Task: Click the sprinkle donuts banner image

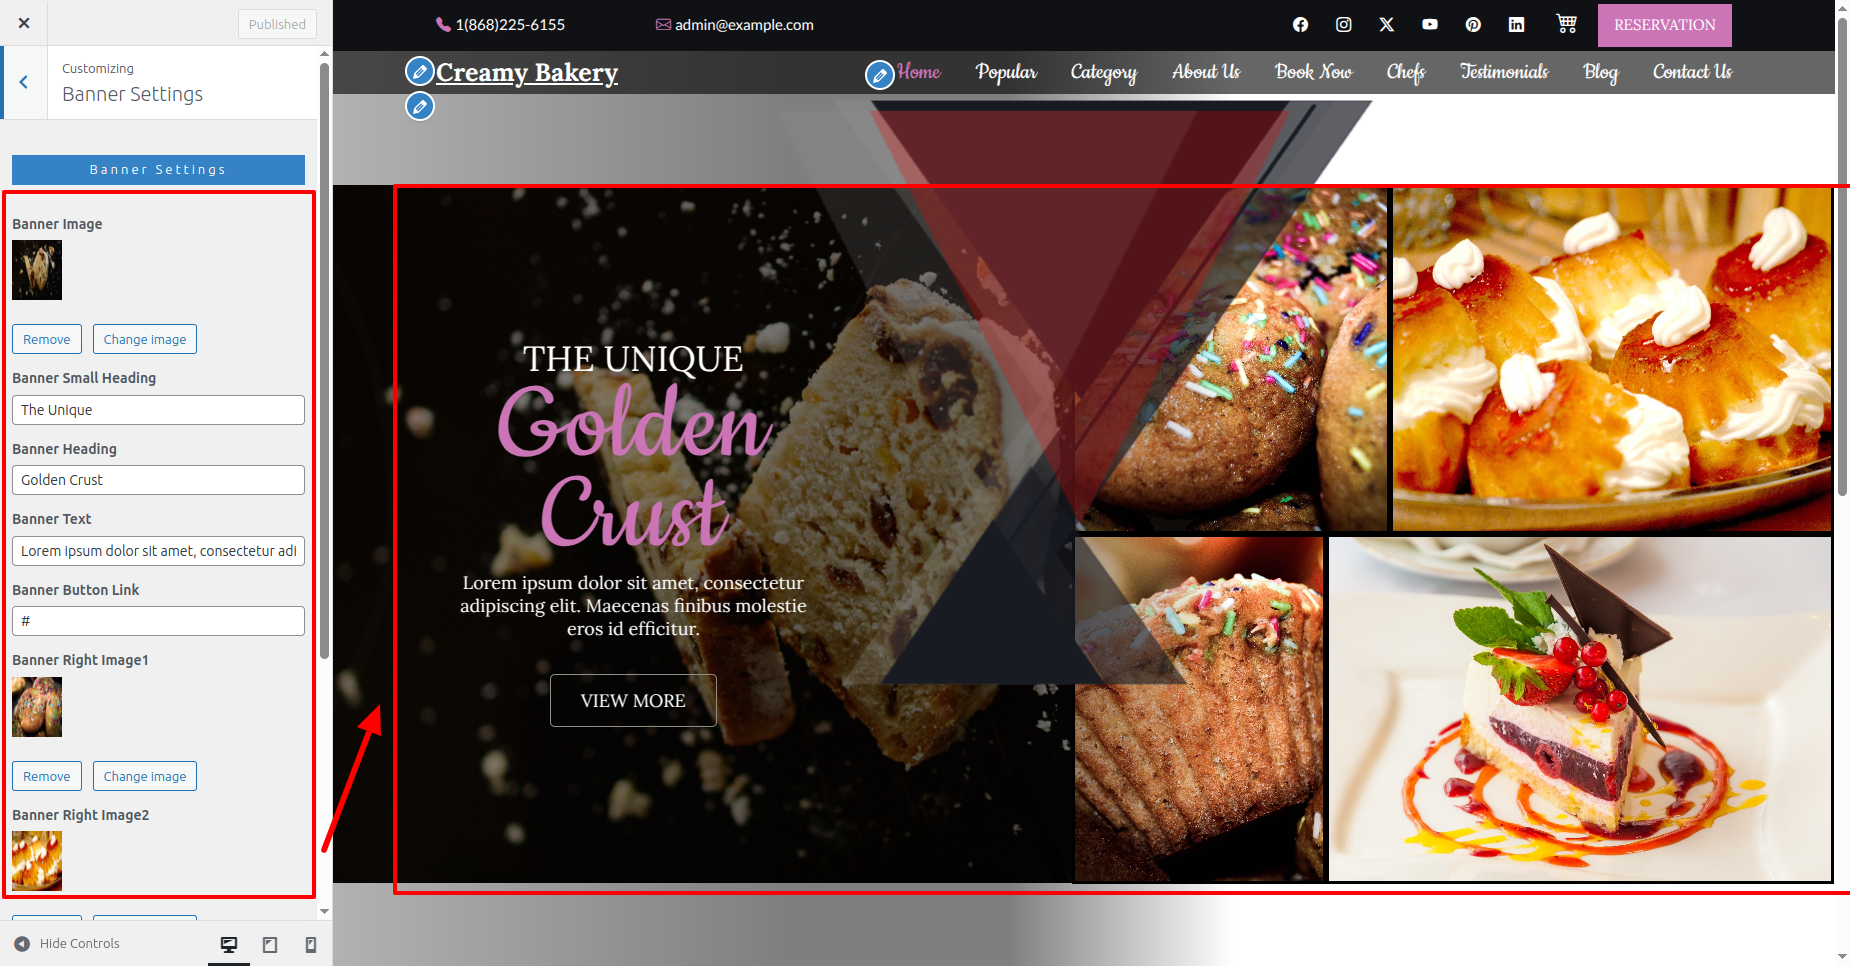Action: 1231,360
